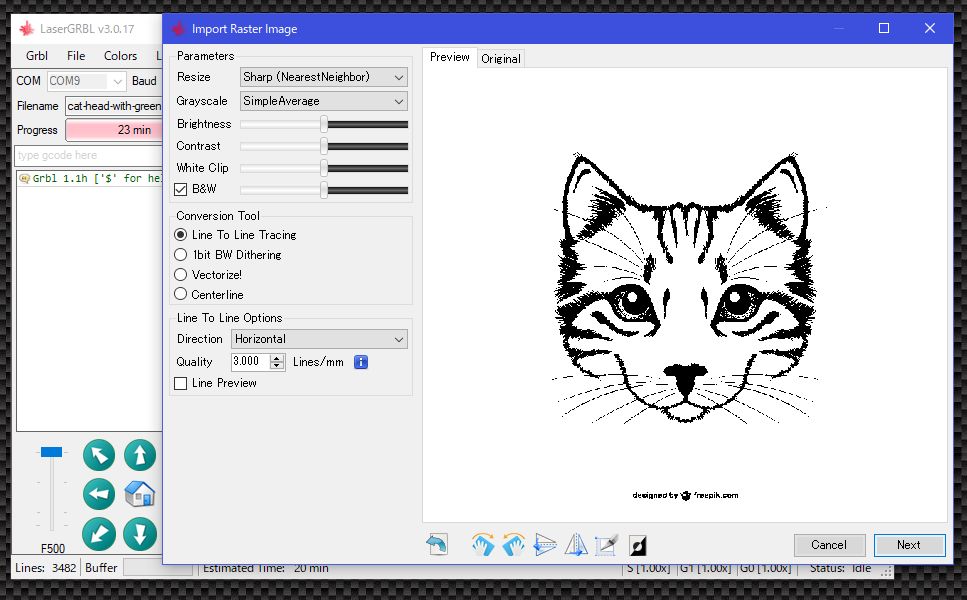Click the 'type gcode here' input field
Screen dimensions: 967x600
pos(88,155)
